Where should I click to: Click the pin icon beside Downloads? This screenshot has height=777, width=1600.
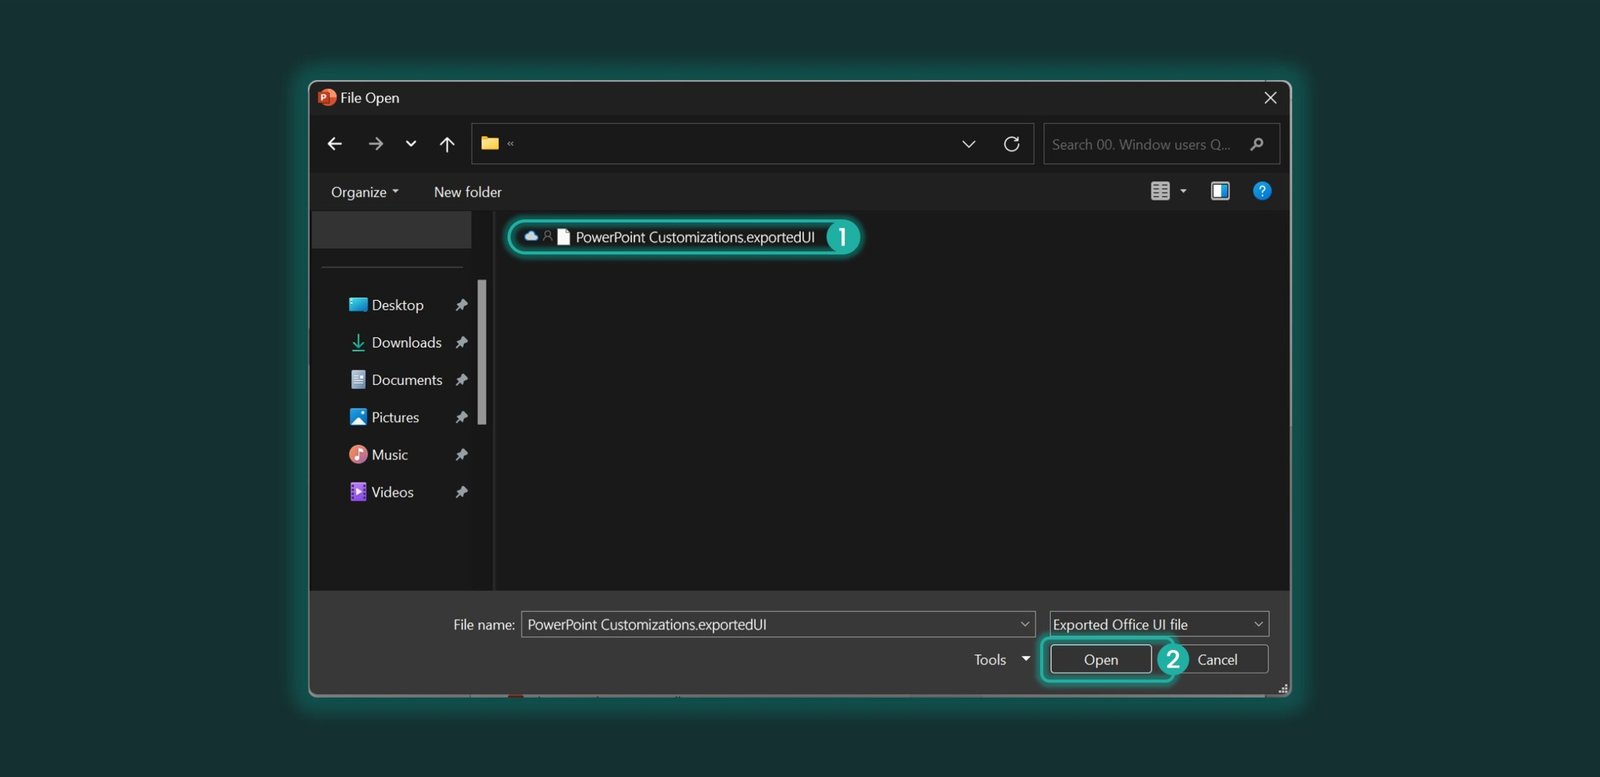pyautogui.click(x=461, y=342)
